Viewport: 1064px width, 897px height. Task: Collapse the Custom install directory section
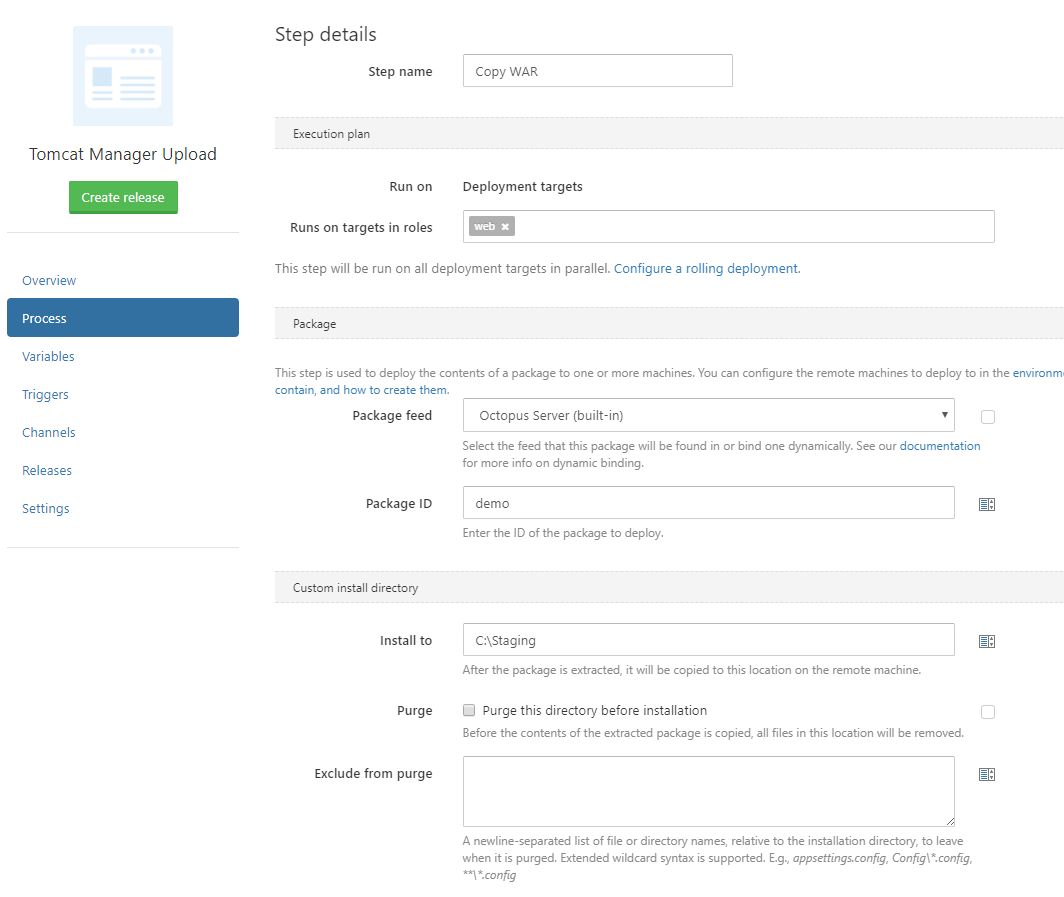point(355,588)
